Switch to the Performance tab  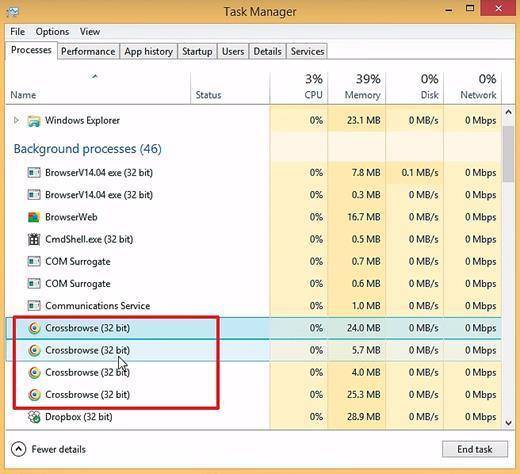88,51
